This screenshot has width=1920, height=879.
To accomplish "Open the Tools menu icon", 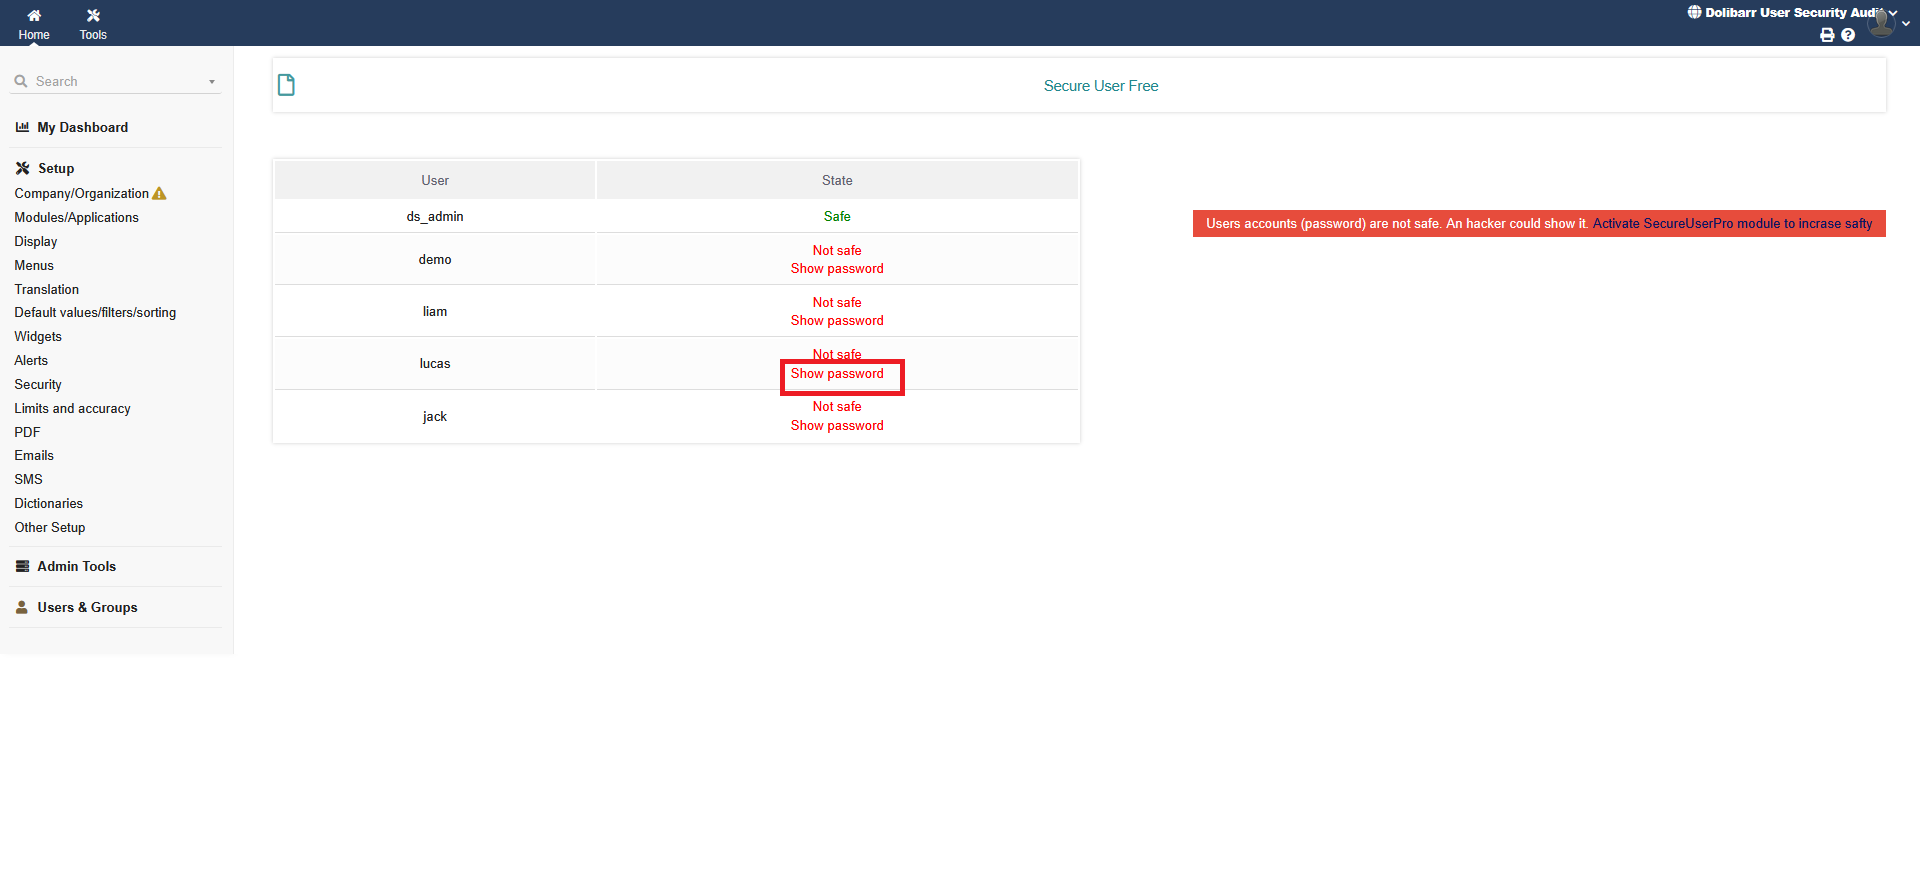I will [93, 16].
